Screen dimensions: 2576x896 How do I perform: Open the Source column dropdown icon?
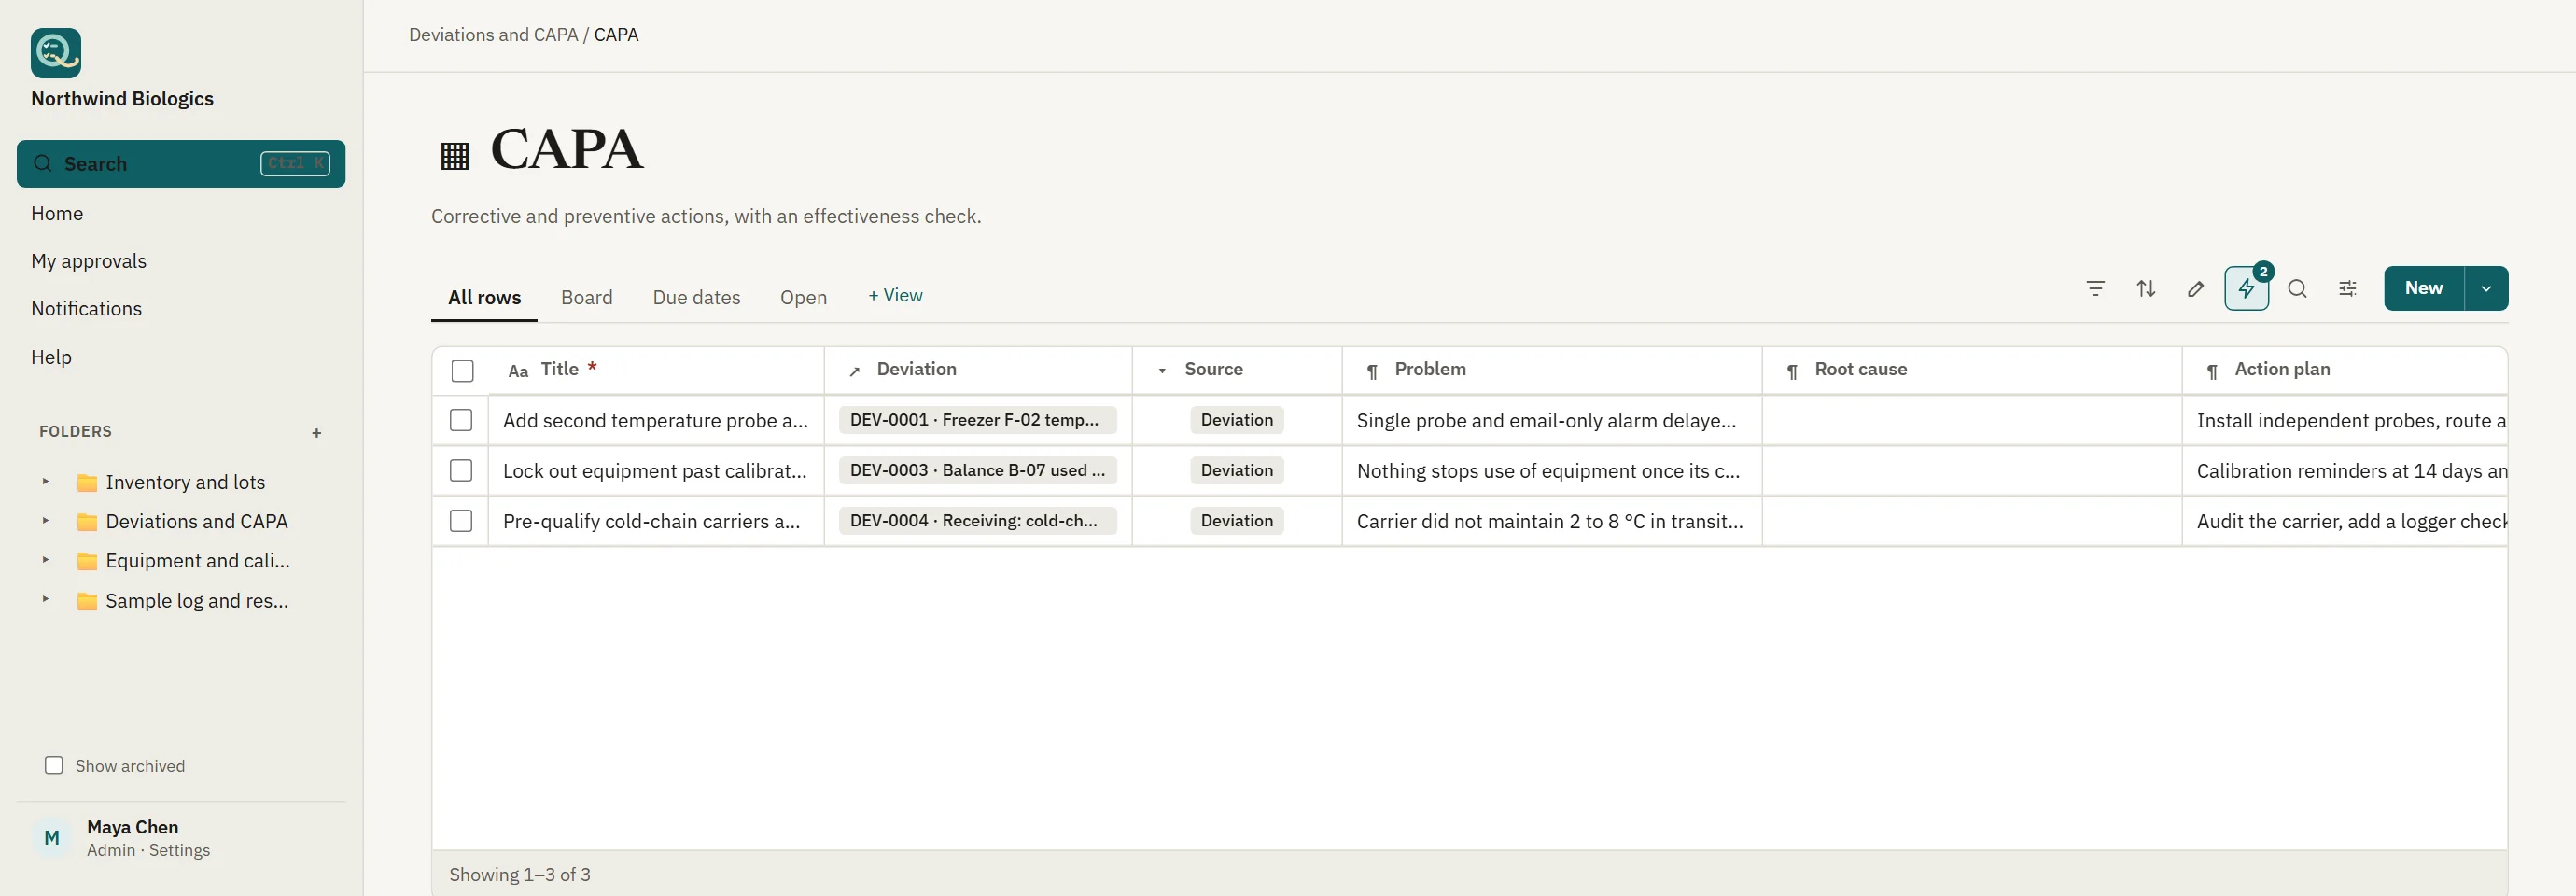pyautogui.click(x=1162, y=371)
